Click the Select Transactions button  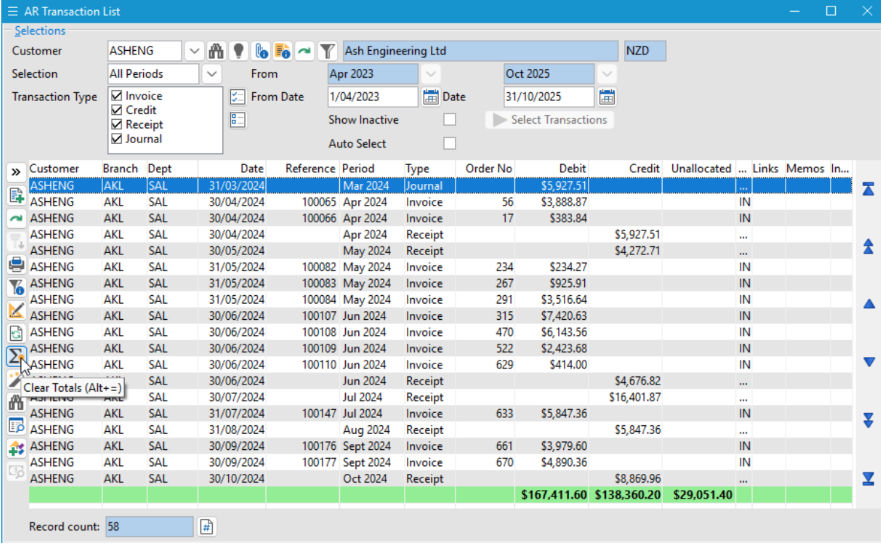[x=550, y=120]
